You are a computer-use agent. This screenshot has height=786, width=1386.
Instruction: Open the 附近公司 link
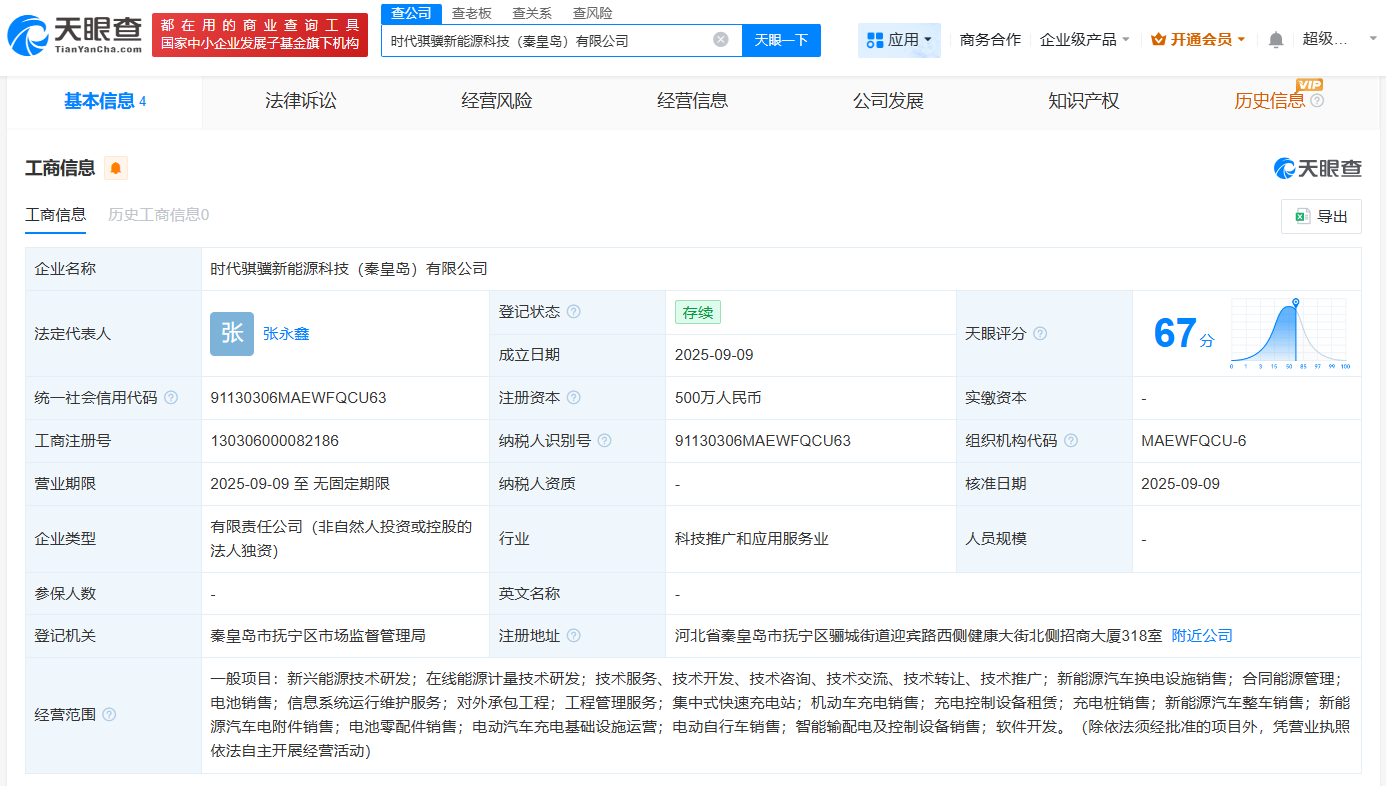(1201, 635)
